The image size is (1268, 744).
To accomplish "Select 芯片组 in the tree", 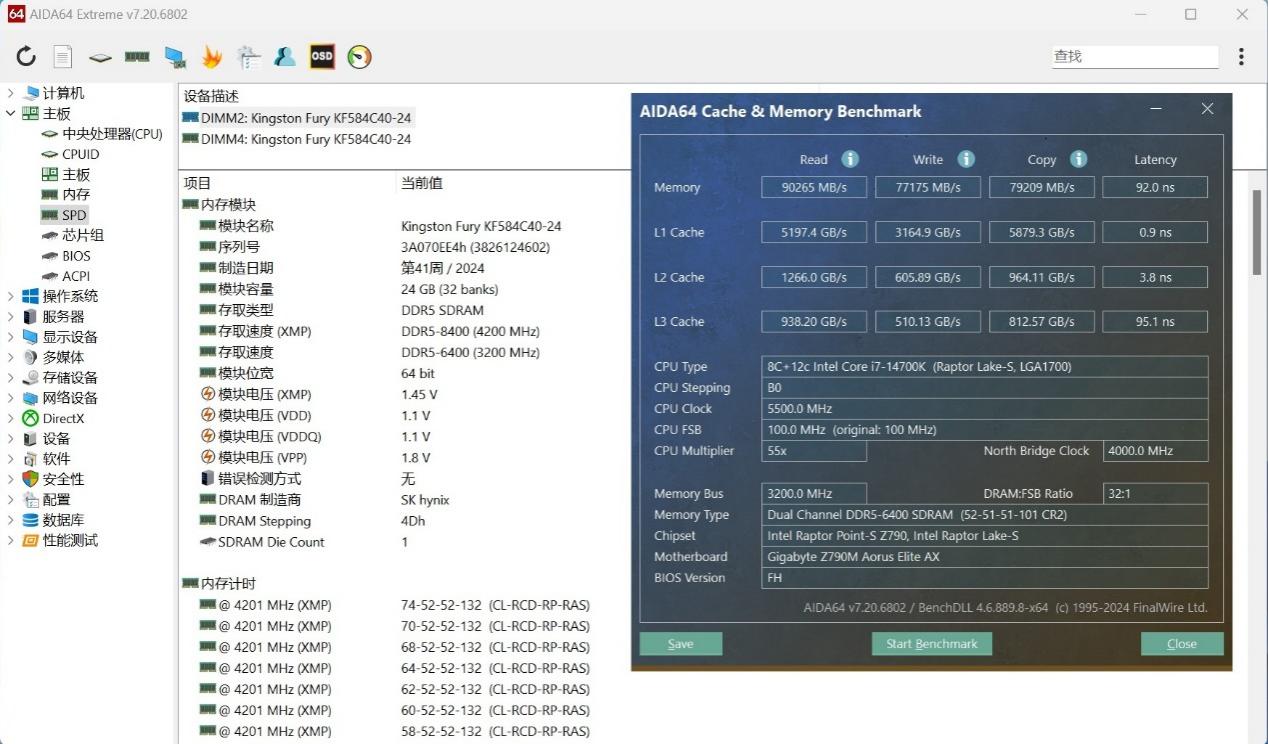I will (x=83, y=235).
